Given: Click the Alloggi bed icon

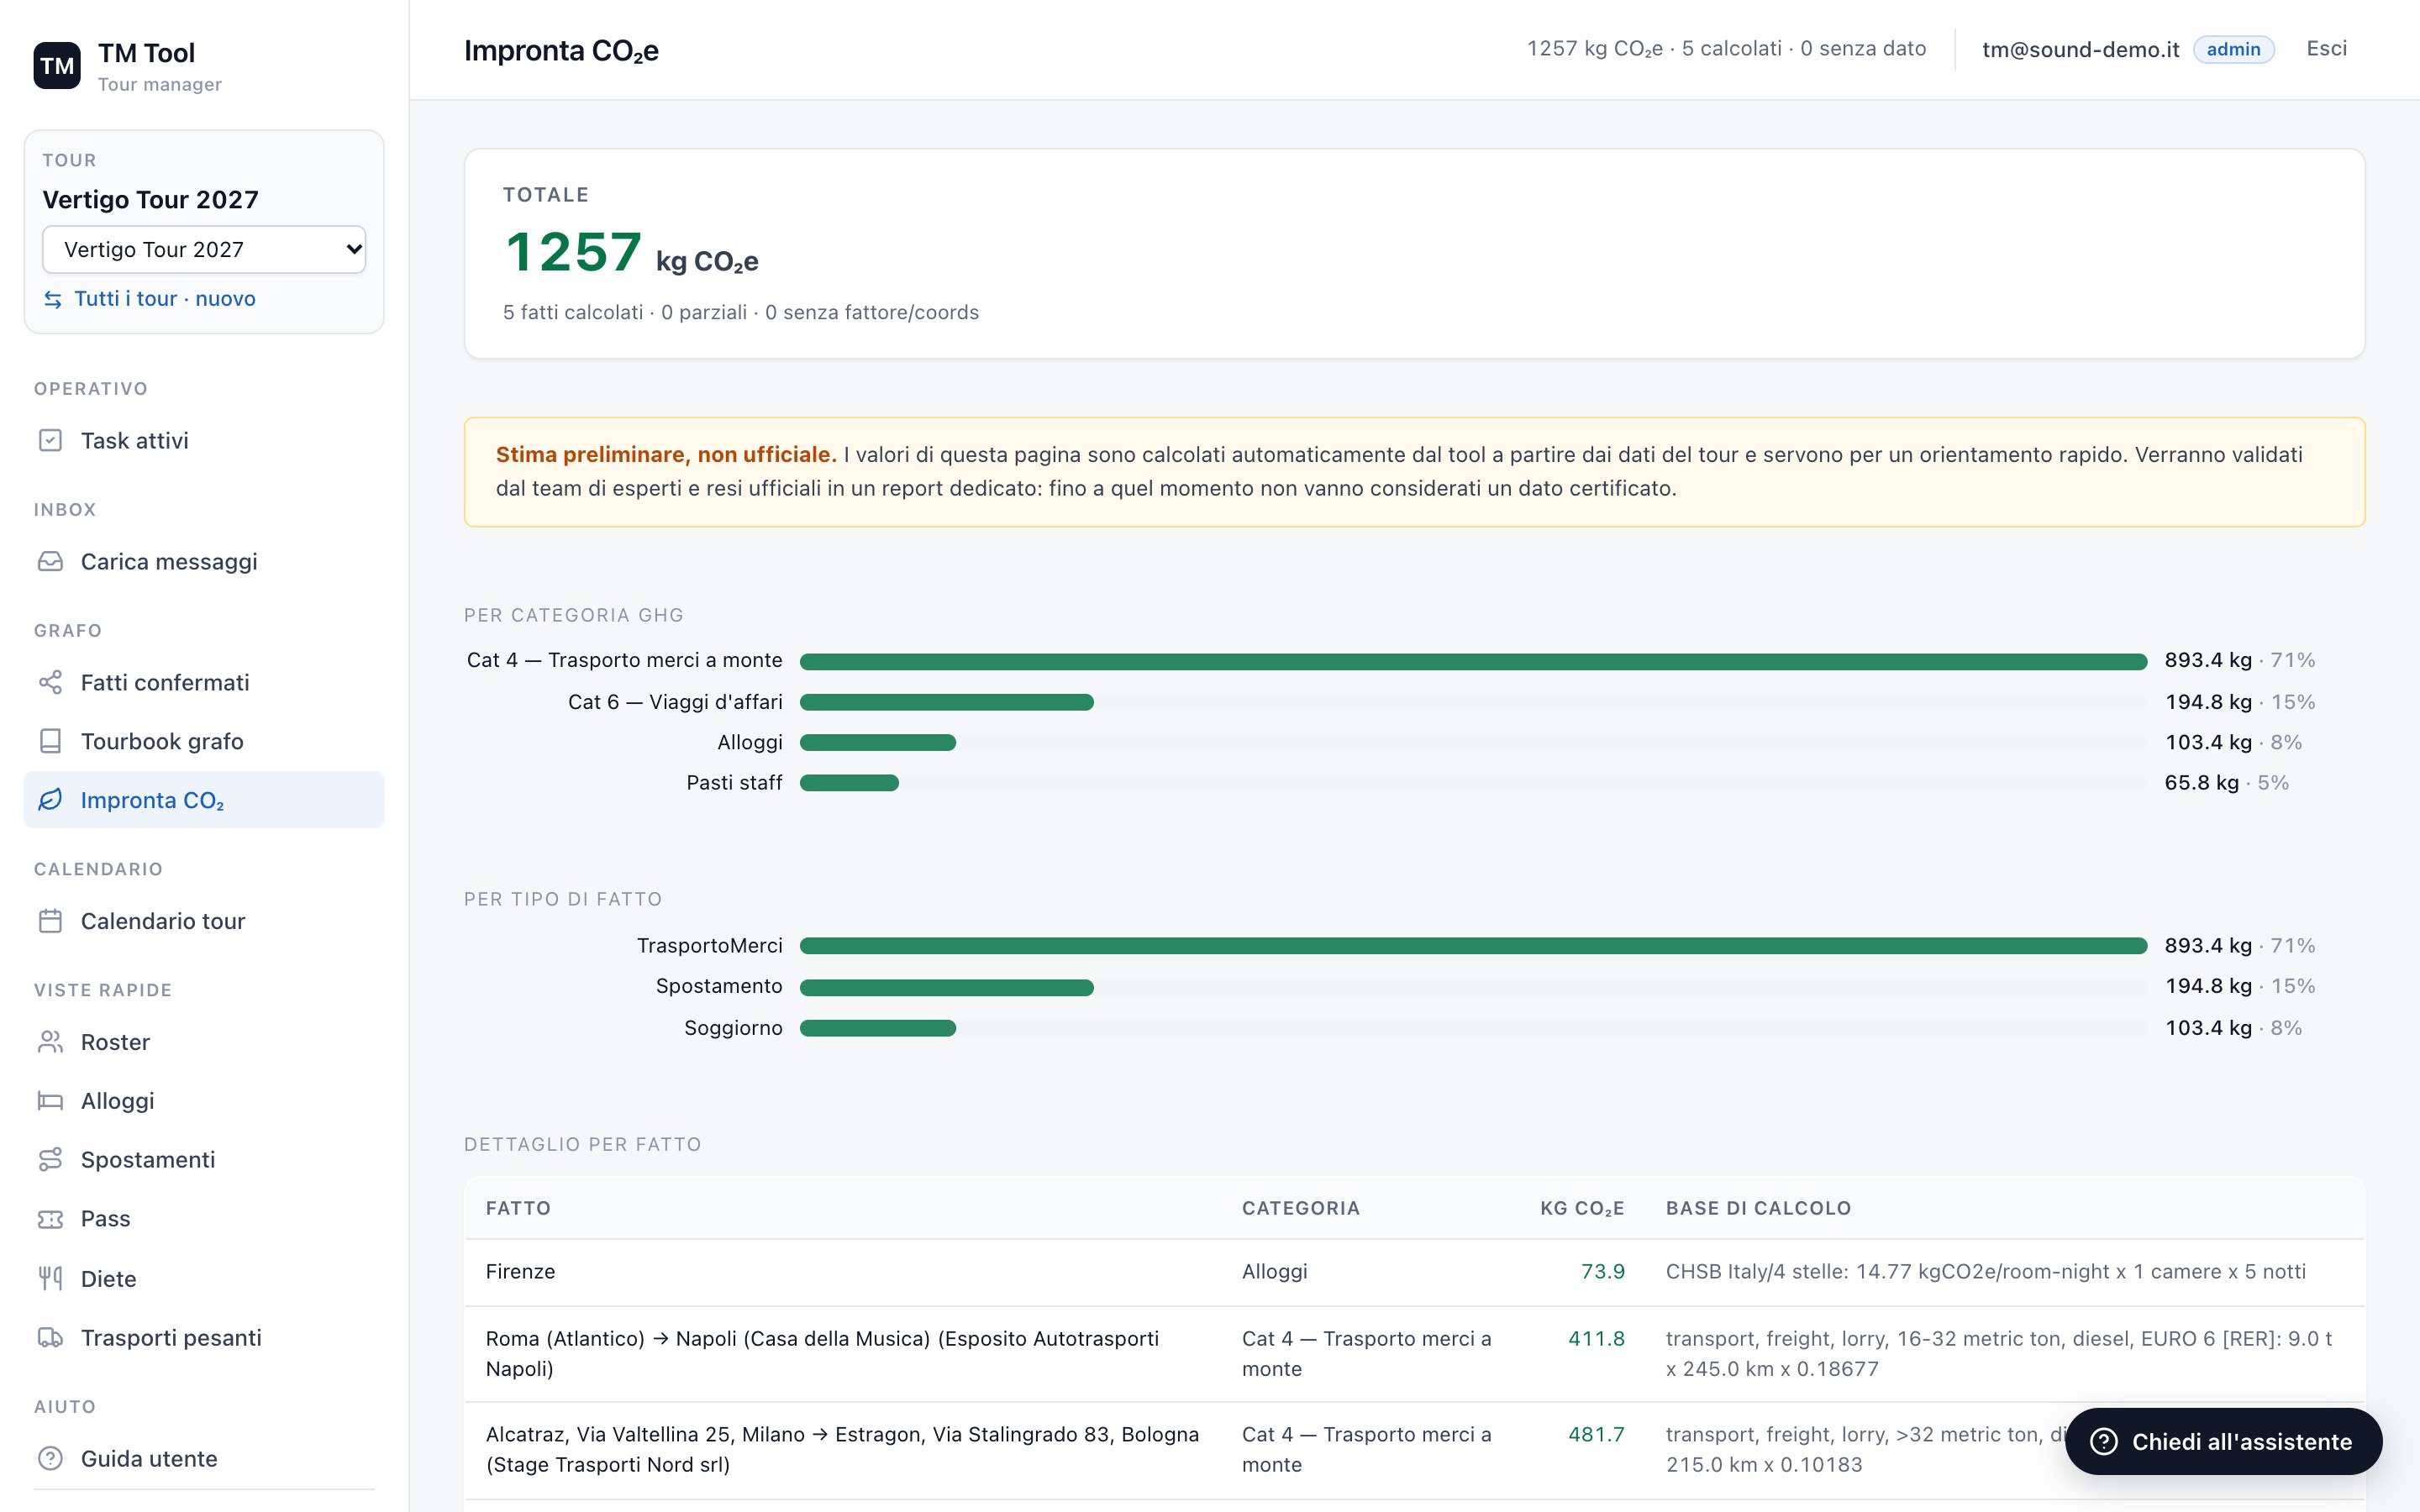Looking at the screenshot, I should tap(50, 1101).
